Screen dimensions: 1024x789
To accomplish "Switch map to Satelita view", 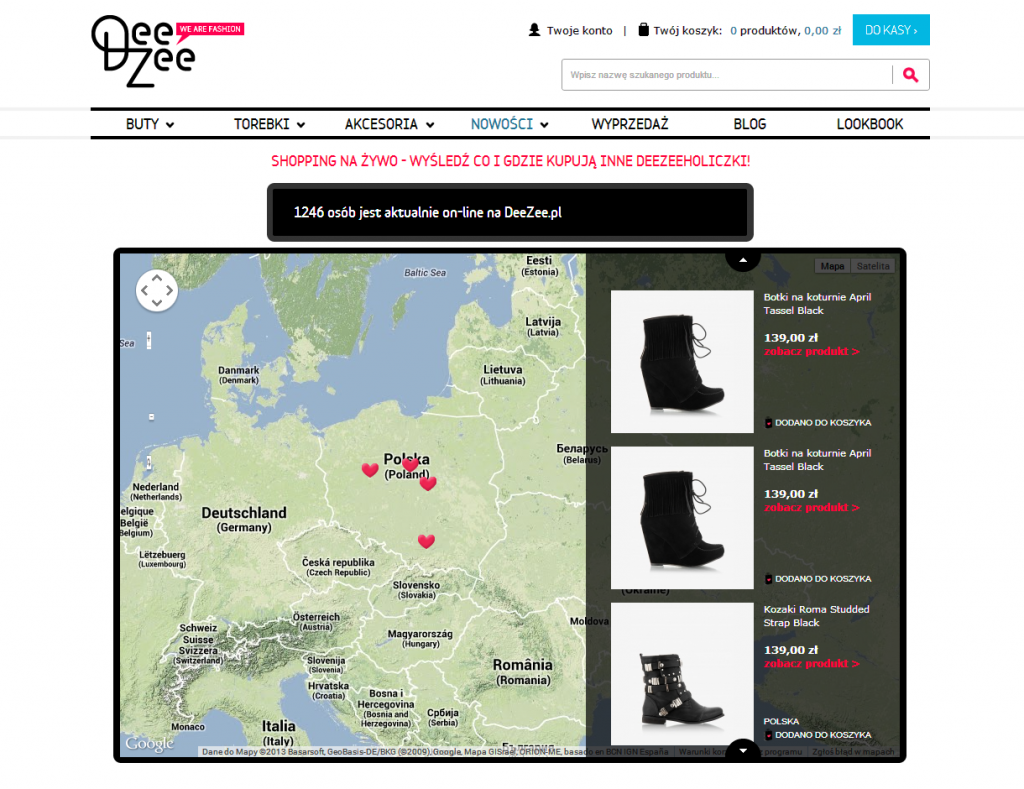I will point(873,266).
